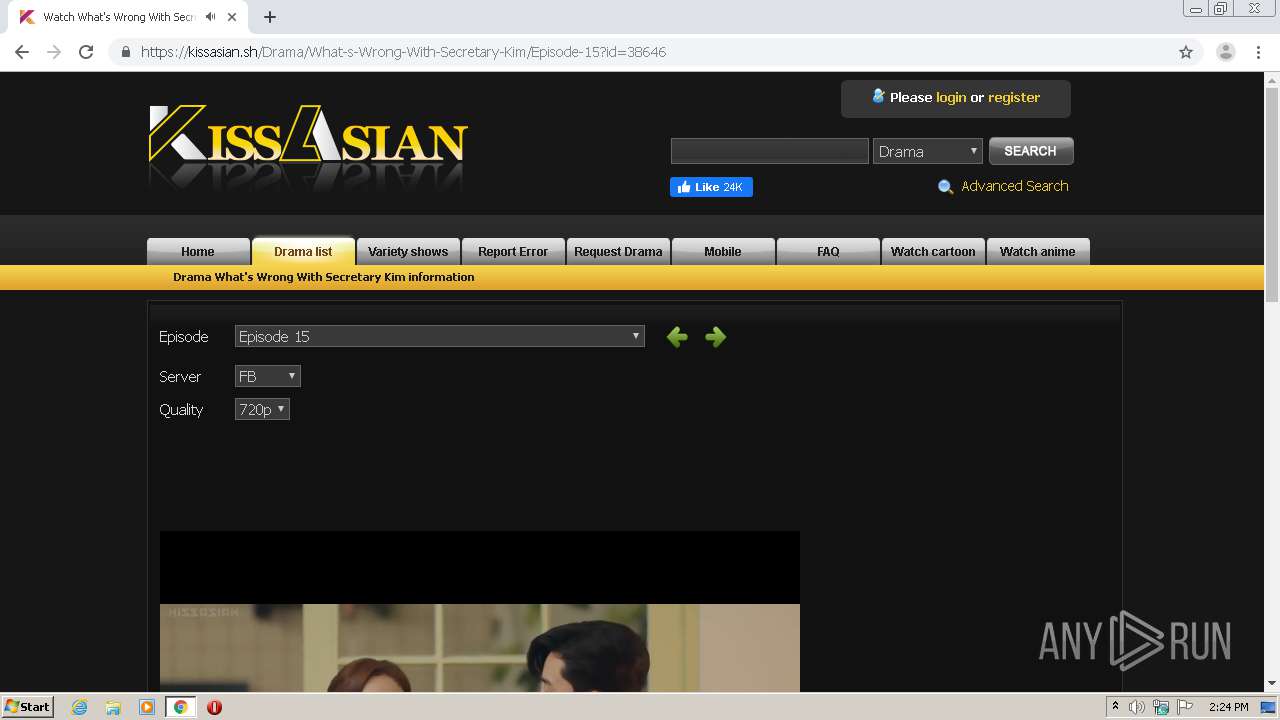Image resolution: width=1280 pixels, height=720 pixels.
Task: Click the network tray icon
Action: click(x=1161, y=707)
